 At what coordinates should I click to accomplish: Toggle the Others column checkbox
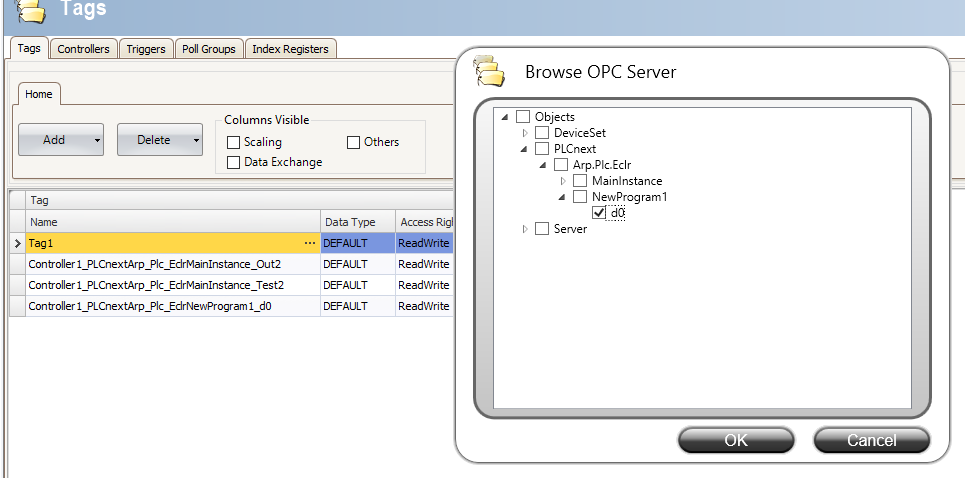click(353, 142)
